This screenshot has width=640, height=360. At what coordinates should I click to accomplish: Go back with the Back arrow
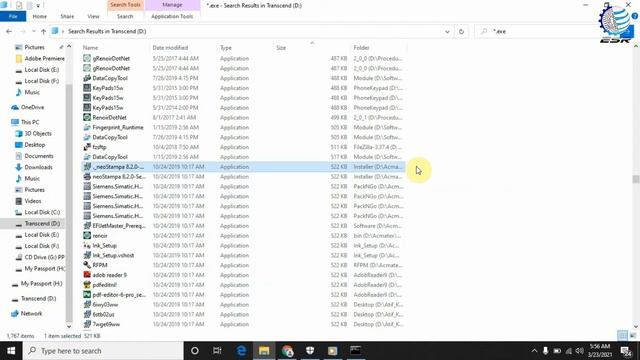9,31
